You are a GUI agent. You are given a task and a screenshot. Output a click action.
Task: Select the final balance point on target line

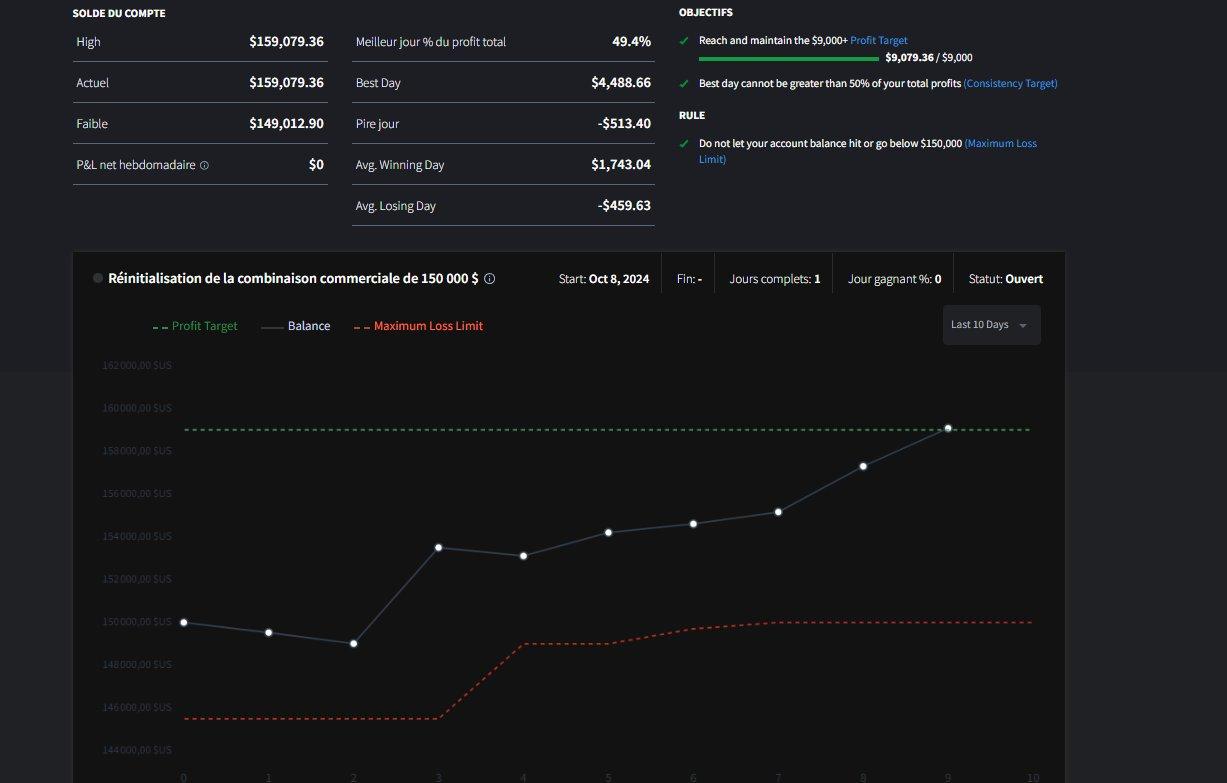(x=948, y=428)
